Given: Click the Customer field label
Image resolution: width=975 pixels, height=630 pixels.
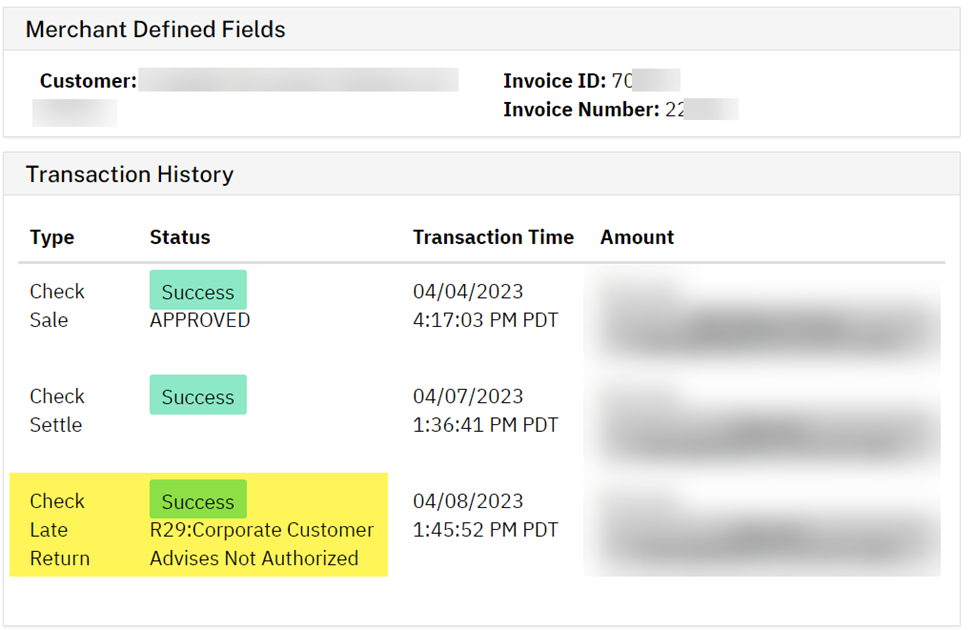Looking at the screenshot, I should tap(88, 81).
